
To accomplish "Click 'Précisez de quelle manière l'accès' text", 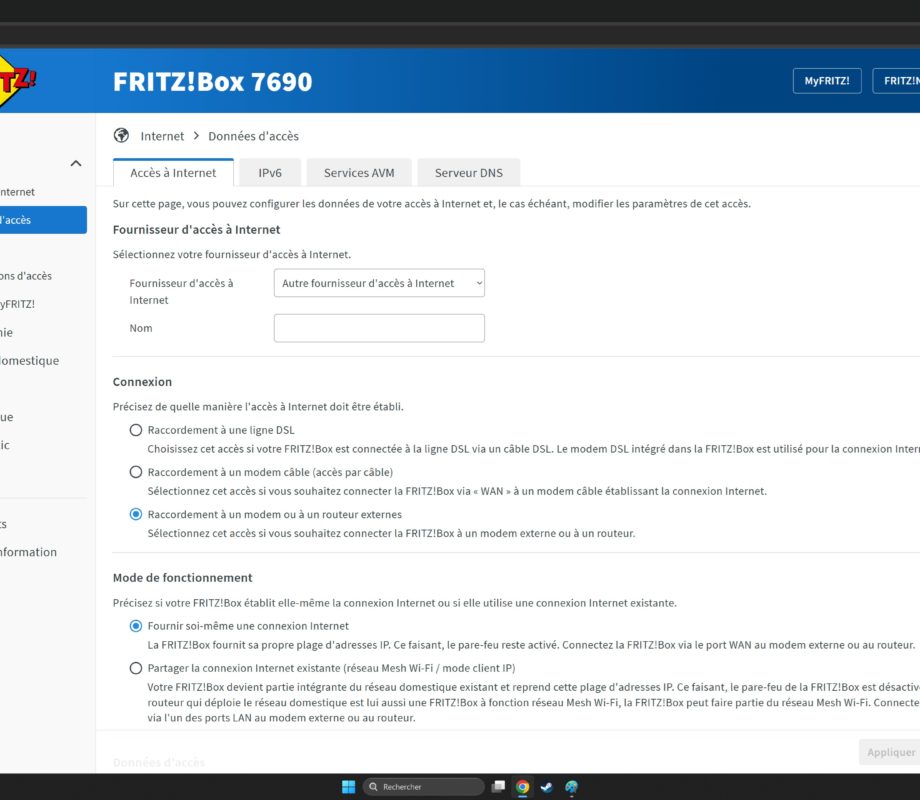I will (x=258, y=407).
